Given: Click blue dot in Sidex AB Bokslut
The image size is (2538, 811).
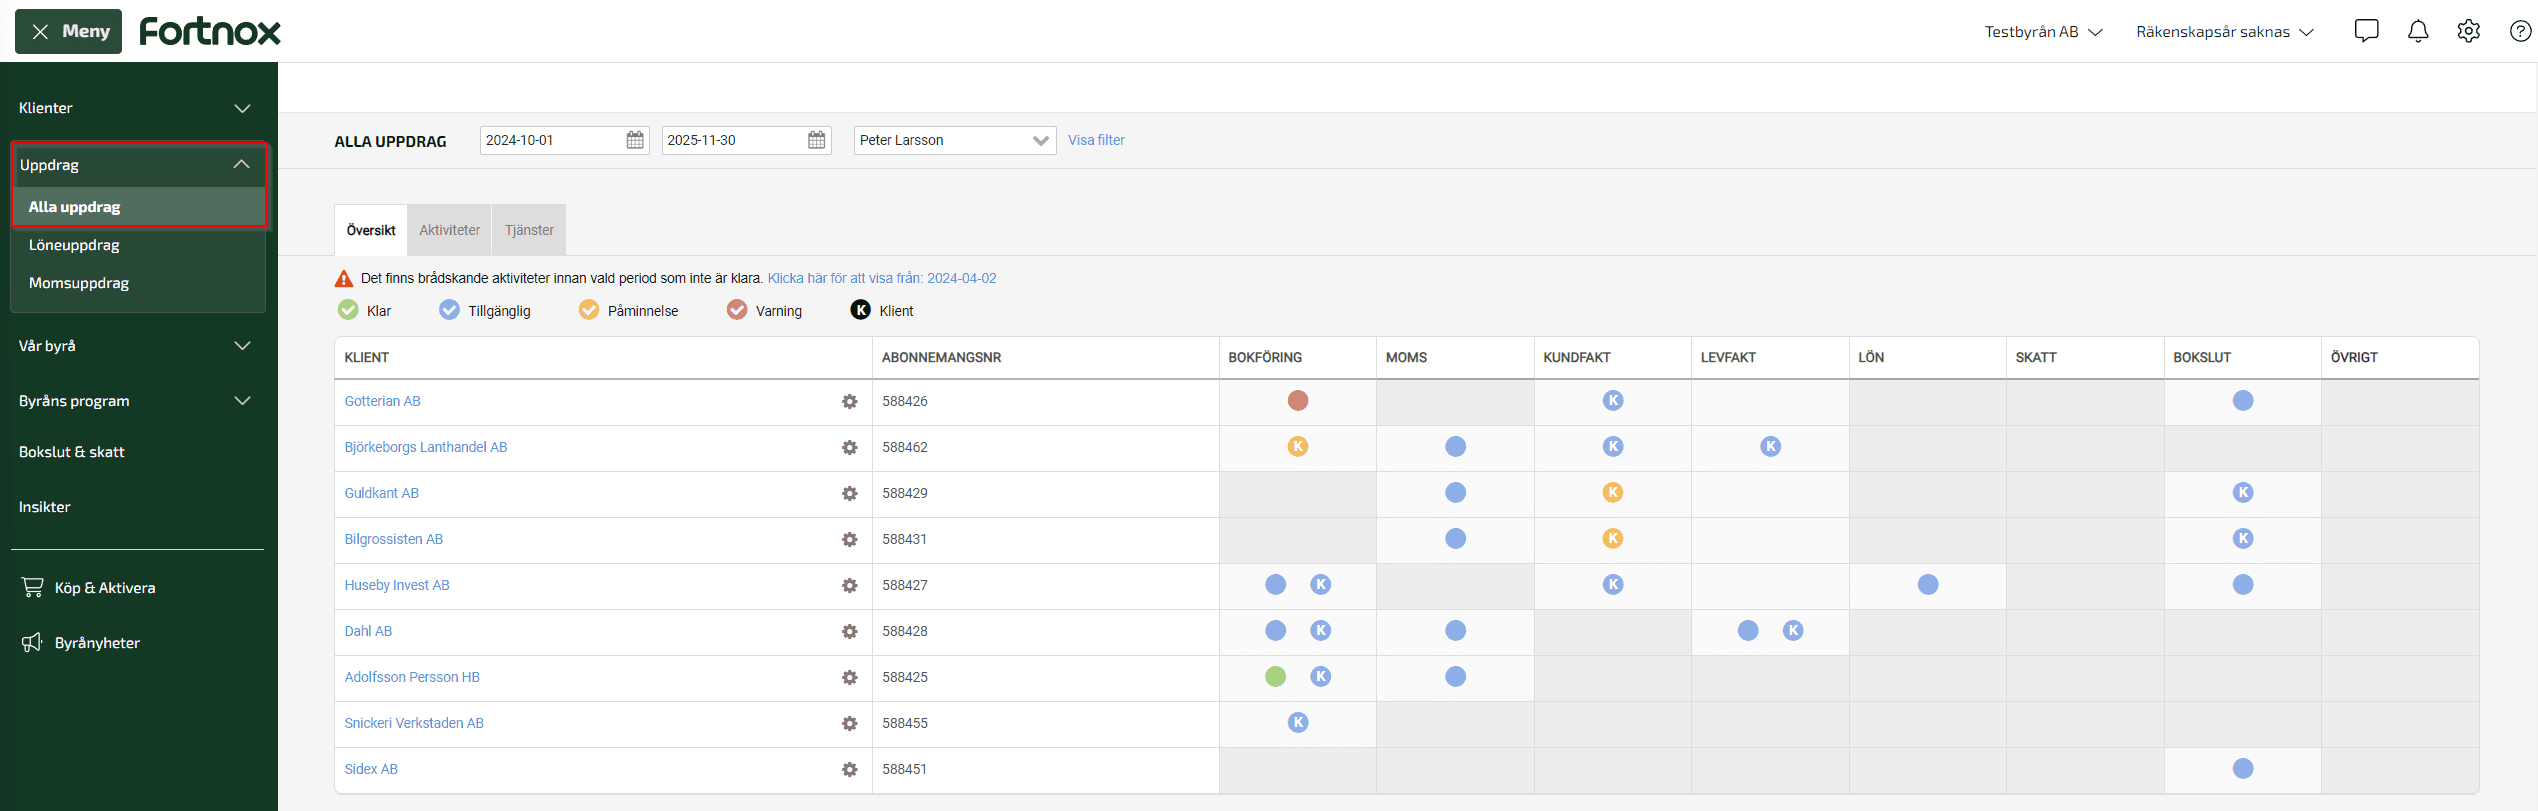Looking at the screenshot, I should (2243, 769).
